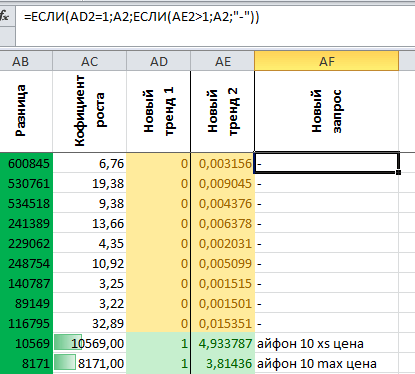Image resolution: width=415 pixels, height=374 pixels.
Task: Select Новый тренд 1 cell in 8171 row
Action: coord(158,363)
